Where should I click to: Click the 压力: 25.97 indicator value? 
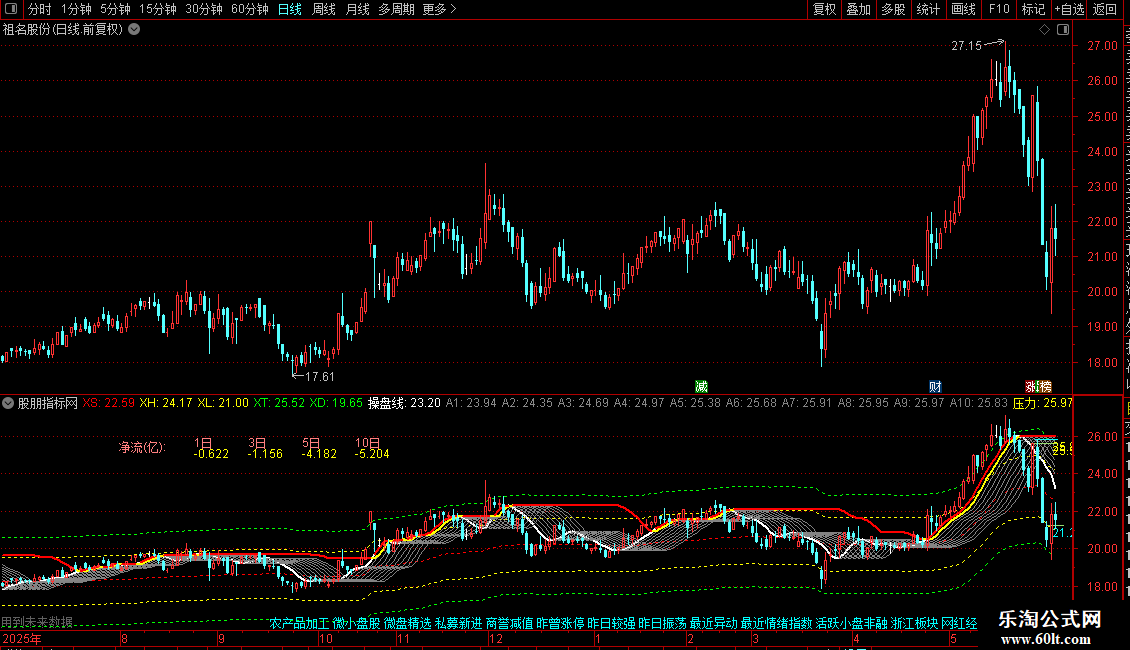[1043, 403]
